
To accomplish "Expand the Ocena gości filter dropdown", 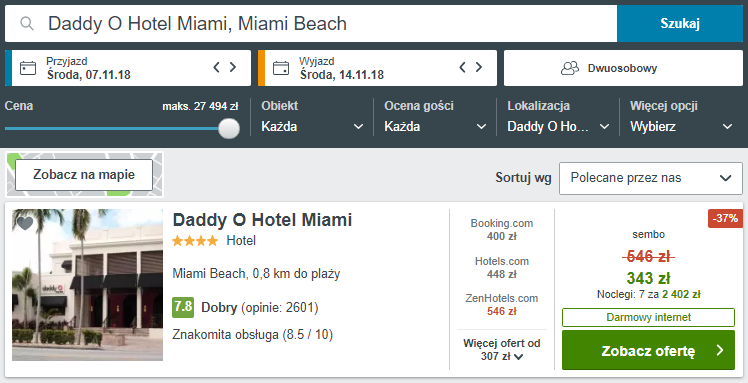I will (x=435, y=117).
